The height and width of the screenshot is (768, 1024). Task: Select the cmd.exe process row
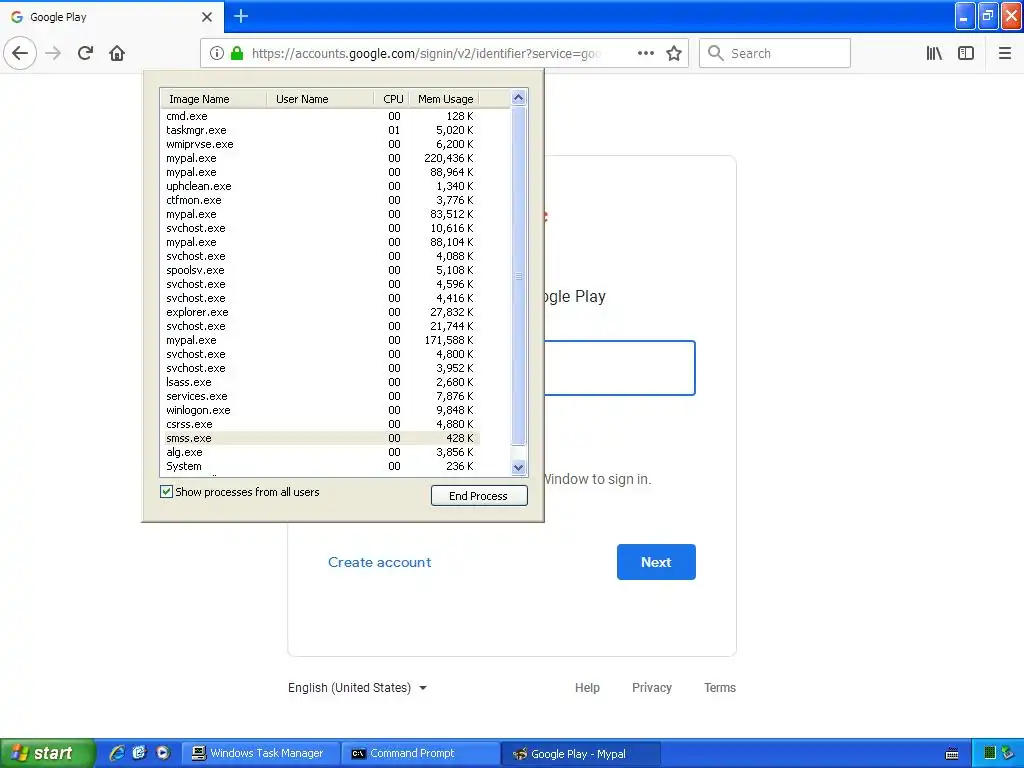320,116
